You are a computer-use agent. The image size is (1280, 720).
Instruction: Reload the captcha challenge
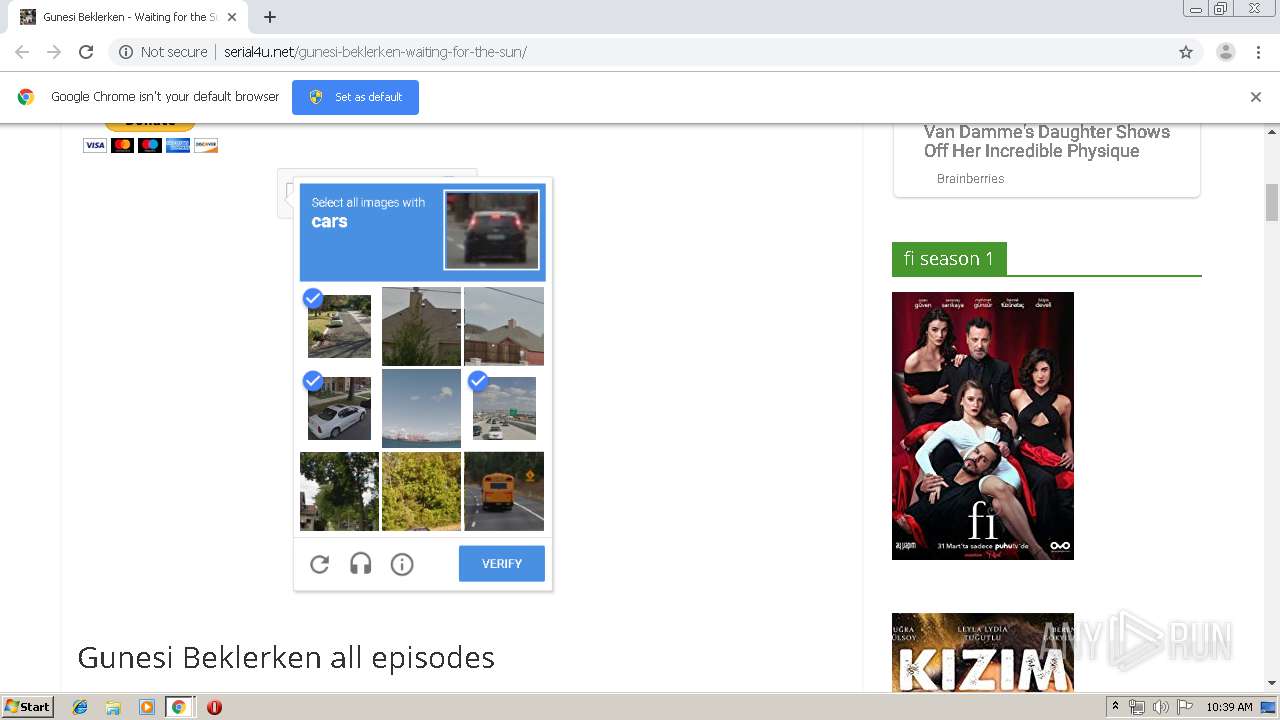(x=319, y=564)
